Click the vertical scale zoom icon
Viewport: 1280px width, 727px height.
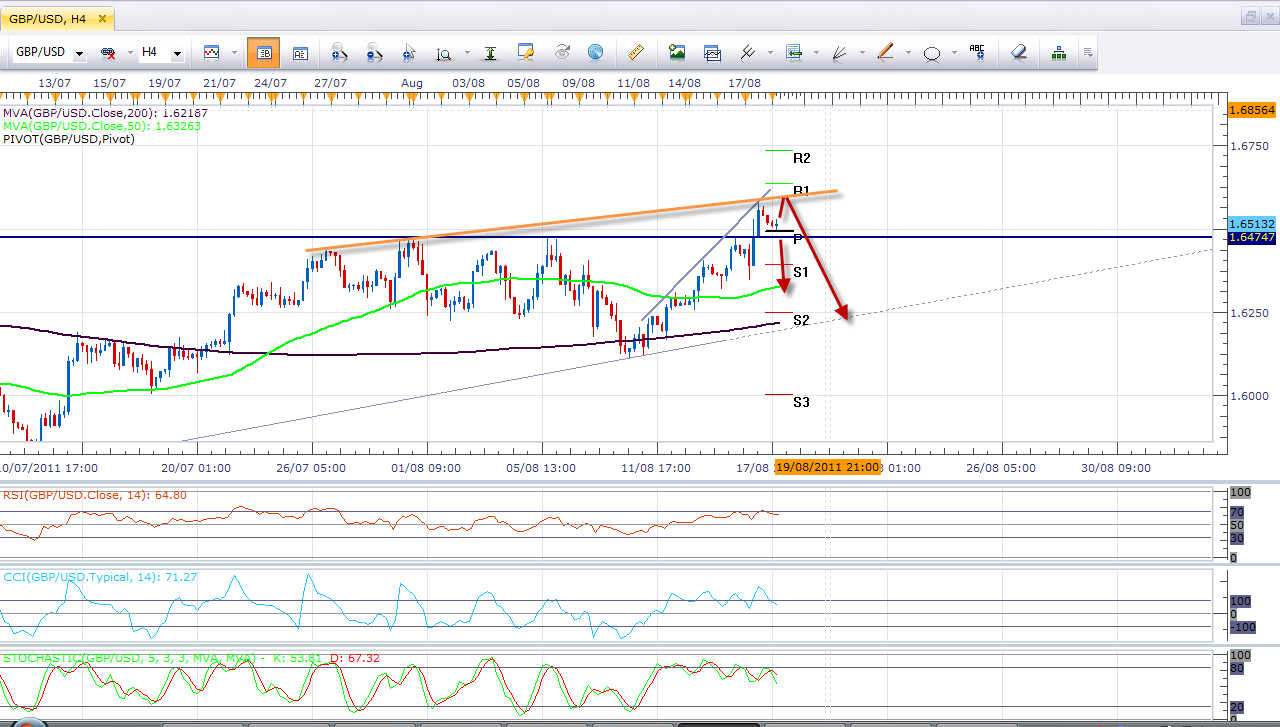[x=443, y=52]
